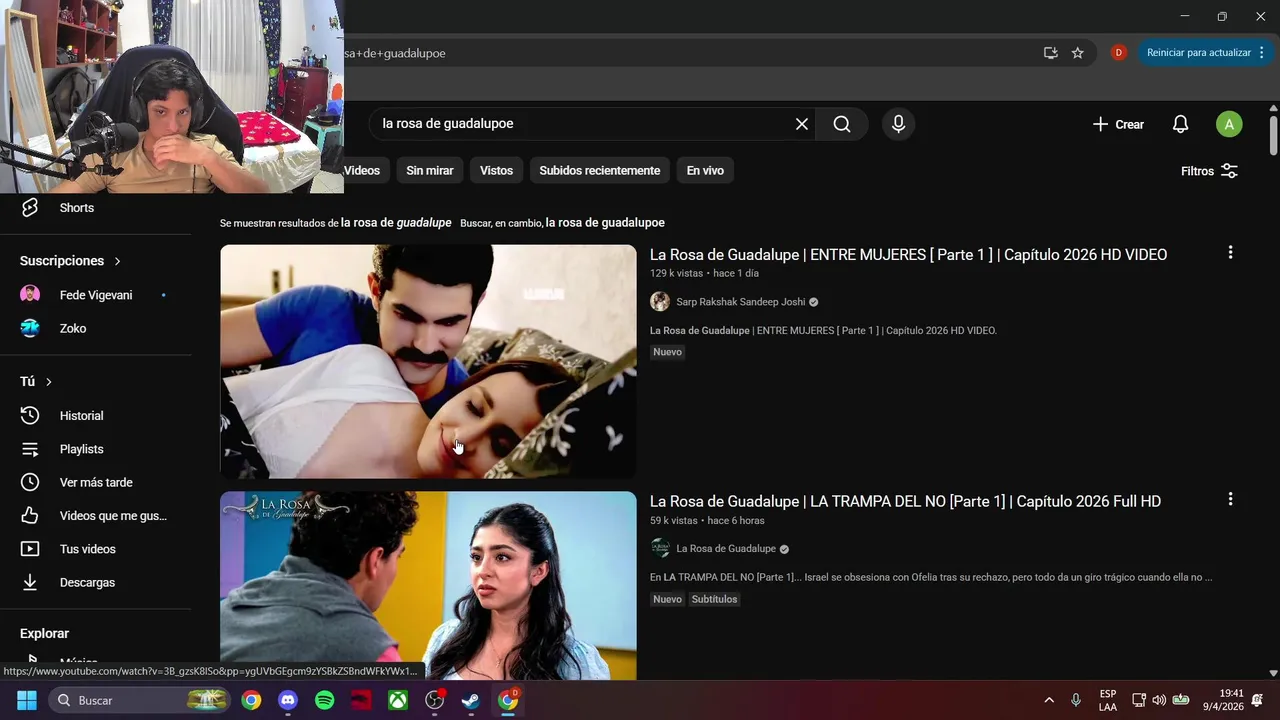Switch ESP LAA keyboard language
Screen dimensions: 1280x720
[x=1108, y=700]
